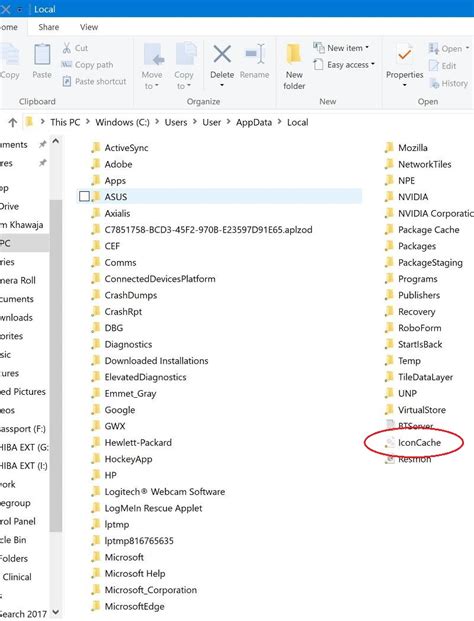Click the navigation pane scrollbar thumb

click(56, 365)
